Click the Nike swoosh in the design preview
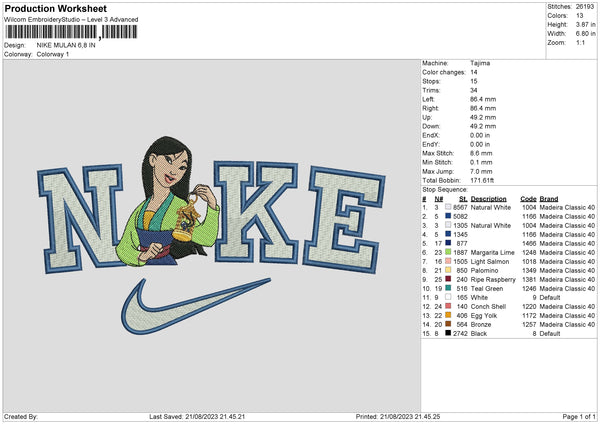Image resolution: width=600 pixels, height=424 pixels. (x=196, y=306)
